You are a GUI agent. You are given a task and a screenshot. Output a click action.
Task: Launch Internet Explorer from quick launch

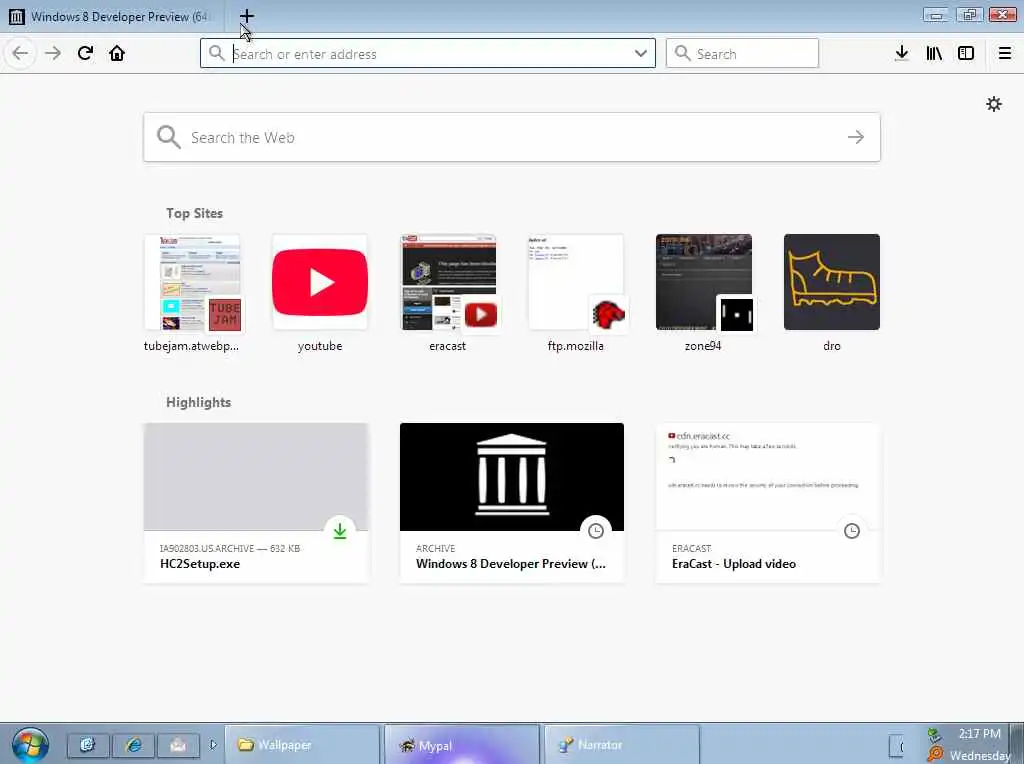tap(133, 745)
